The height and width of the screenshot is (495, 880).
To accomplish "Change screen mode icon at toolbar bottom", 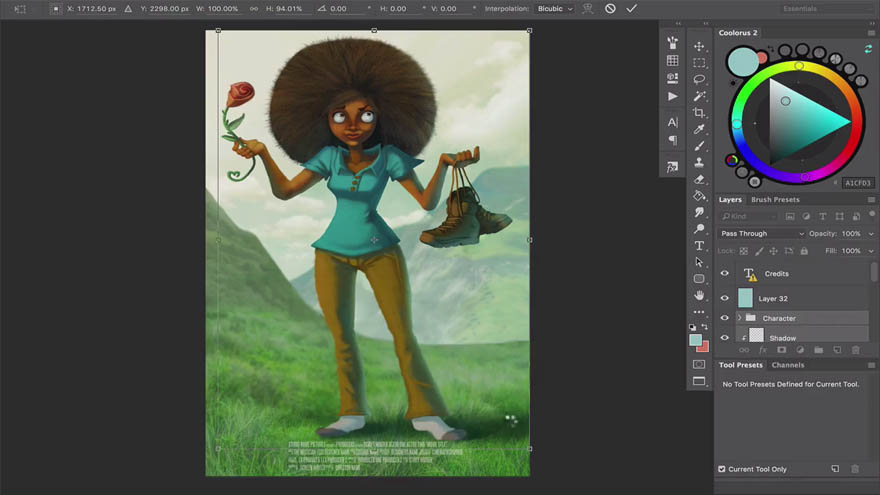I will (699, 381).
